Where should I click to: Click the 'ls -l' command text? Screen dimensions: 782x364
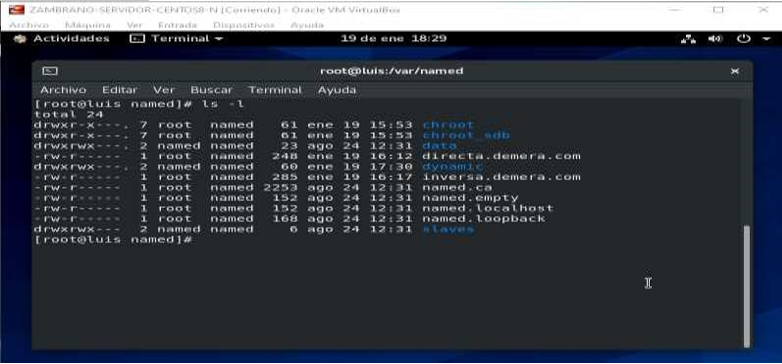tap(223, 104)
